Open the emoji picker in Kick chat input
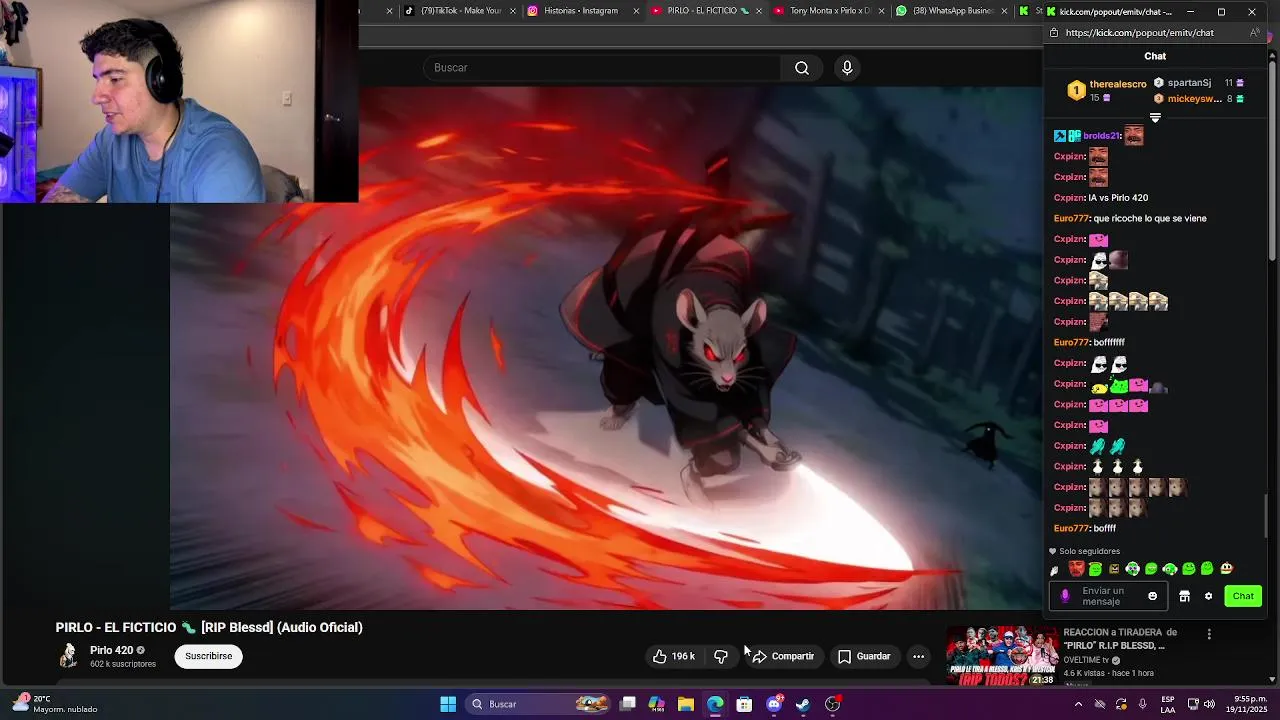Image resolution: width=1280 pixels, height=720 pixels. (x=1152, y=596)
